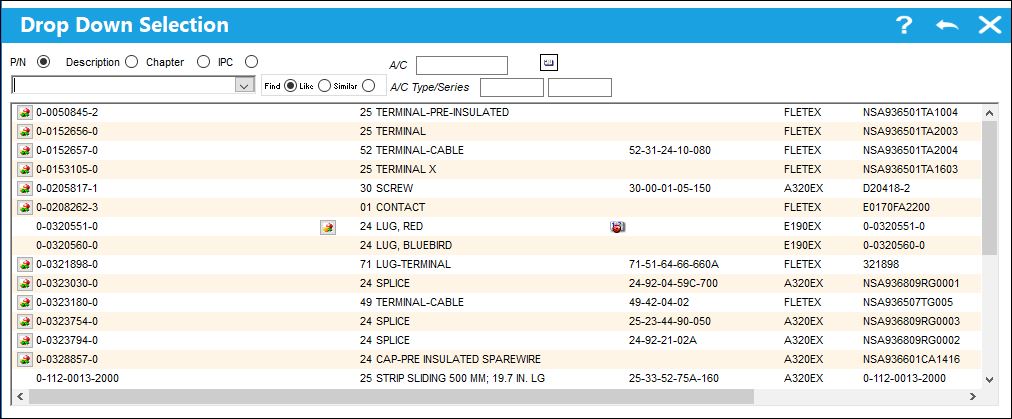Open the A/C selection picker icon

pos(549,63)
